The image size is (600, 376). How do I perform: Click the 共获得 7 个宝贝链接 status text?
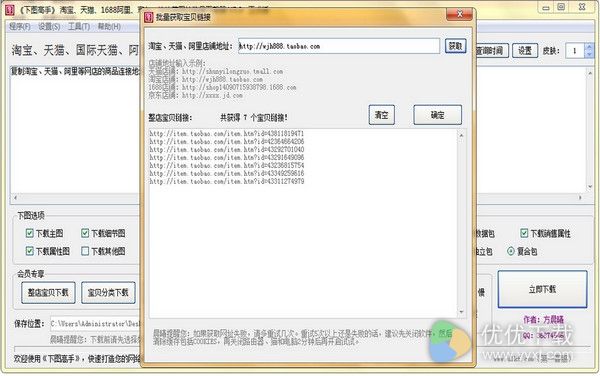click(x=254, y=118)
